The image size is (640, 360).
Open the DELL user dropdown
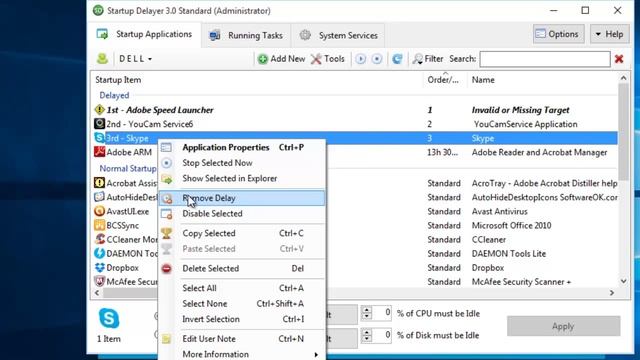pyautogui.click(x=136, y=59)
